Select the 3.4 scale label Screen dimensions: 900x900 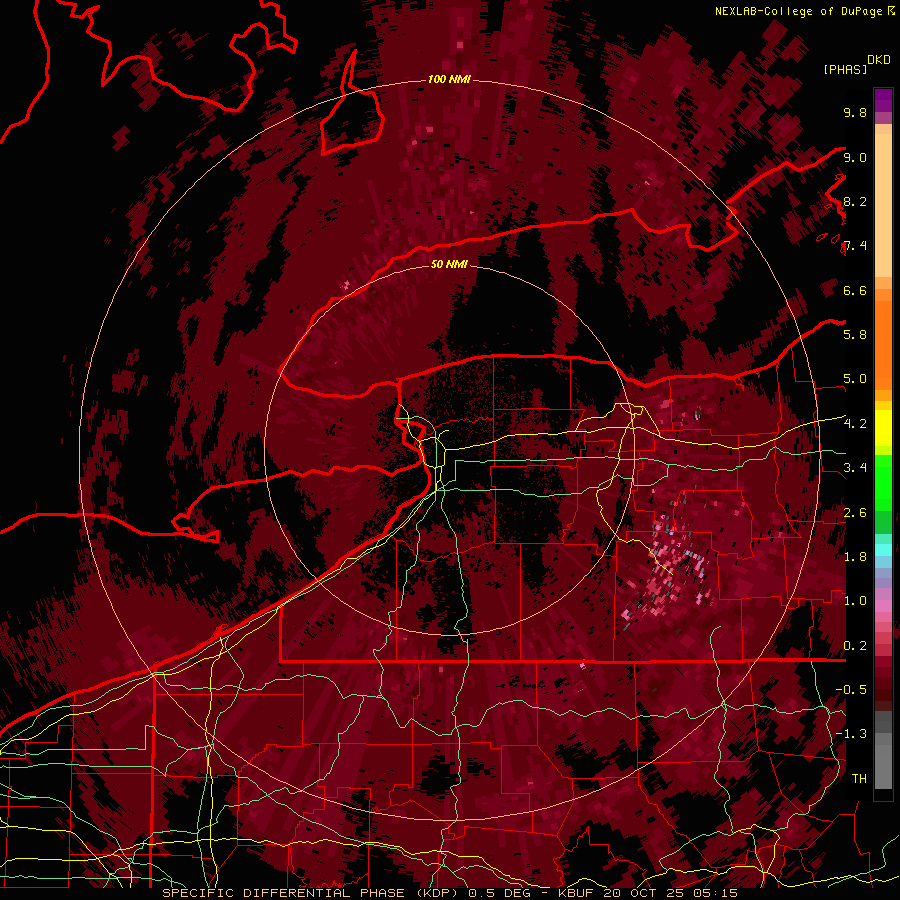tap(855, 468)
